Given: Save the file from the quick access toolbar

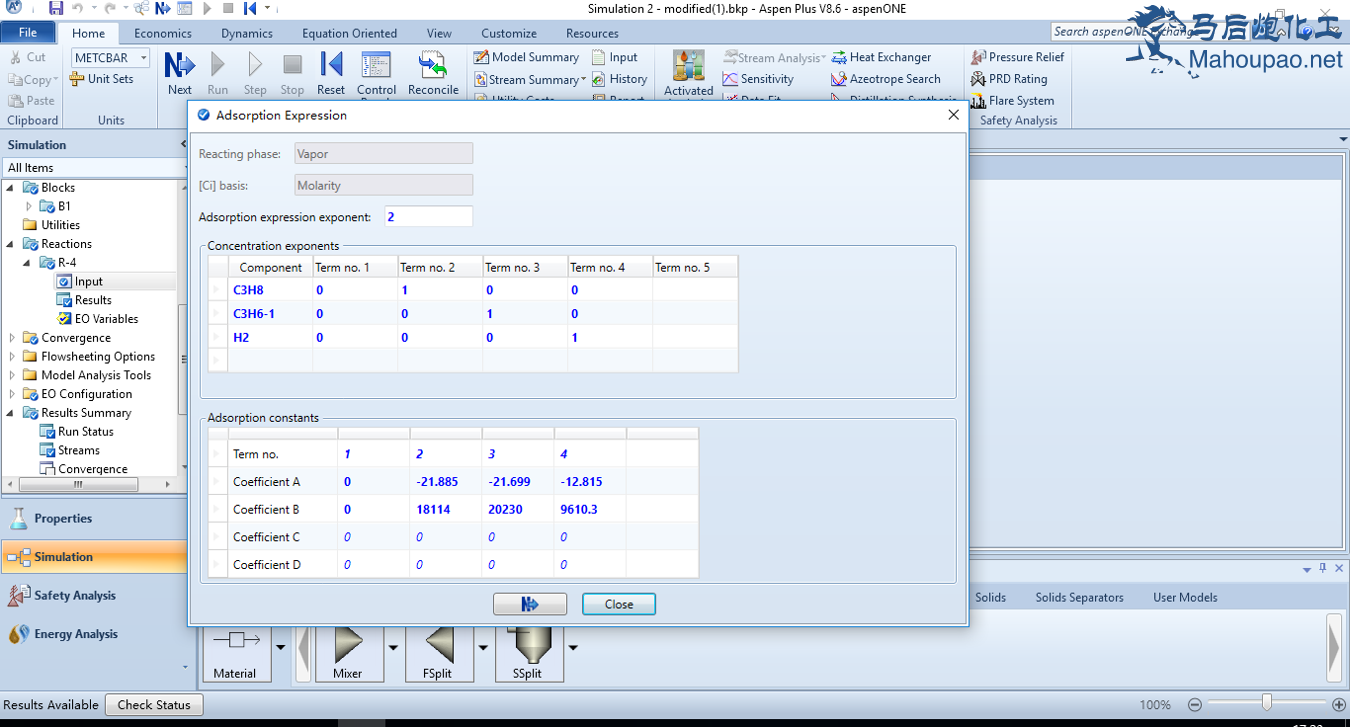Looking at the screenshot, I should (56, 8).
